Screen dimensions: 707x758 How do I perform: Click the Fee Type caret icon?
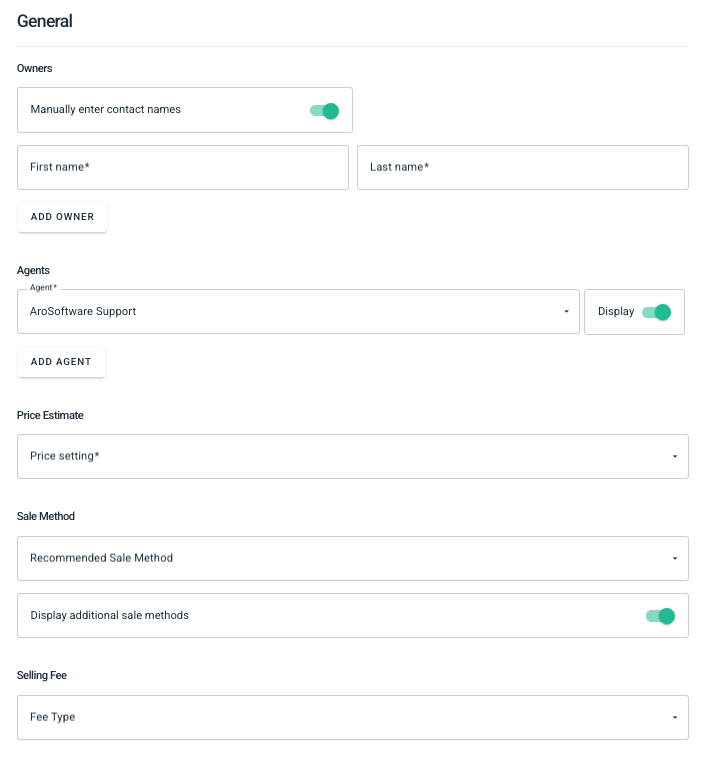pos(675,717)
